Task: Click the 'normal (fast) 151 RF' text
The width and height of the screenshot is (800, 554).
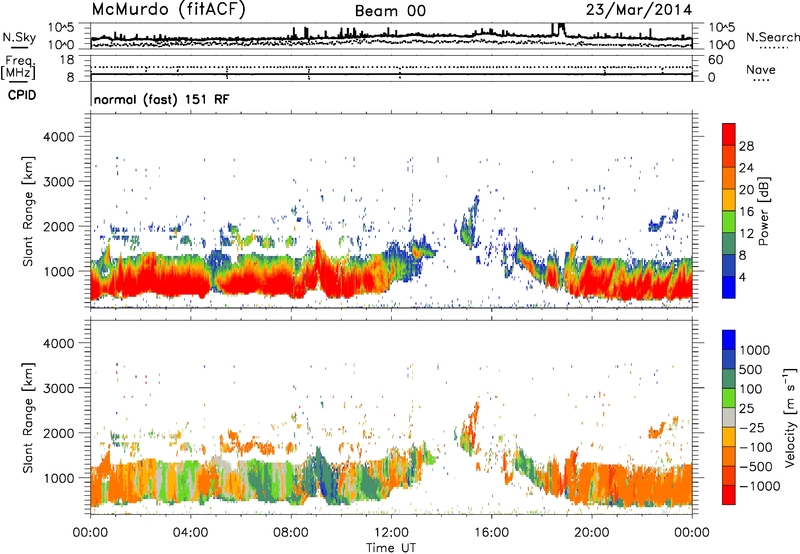Action: 161,99
